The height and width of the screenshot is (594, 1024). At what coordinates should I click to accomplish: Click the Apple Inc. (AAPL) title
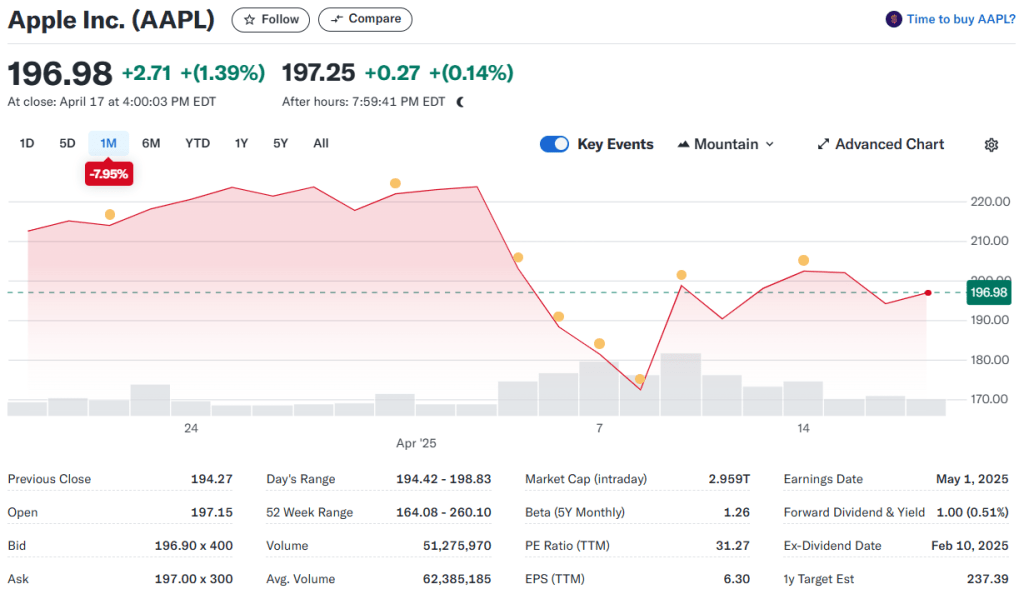click(x=111, y=20)
